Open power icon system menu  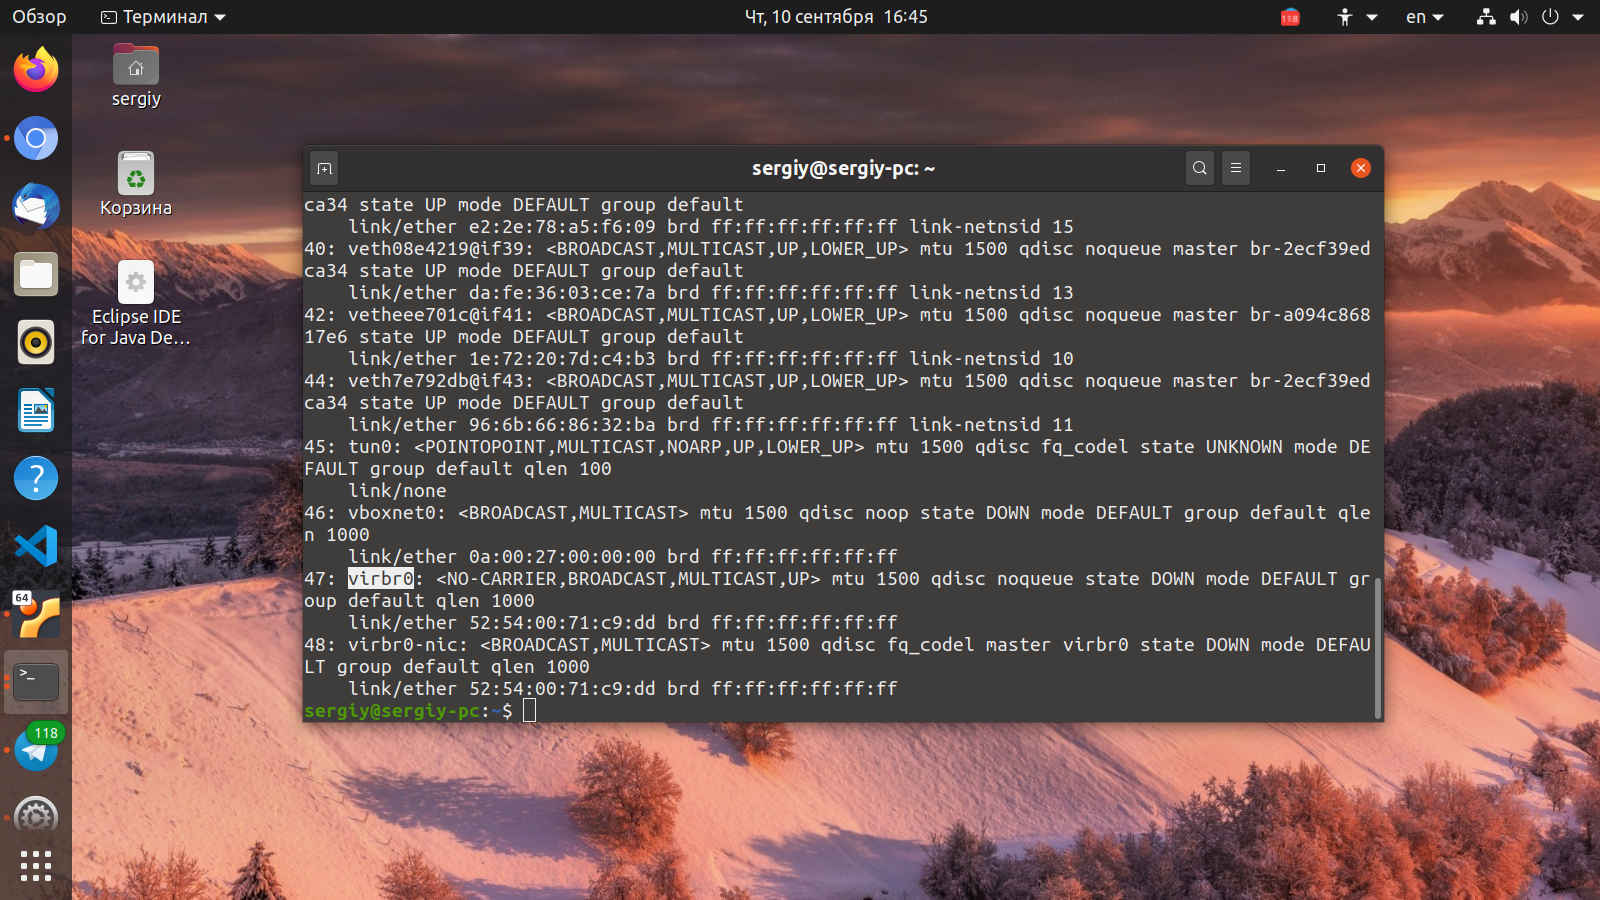point(1550,17)
